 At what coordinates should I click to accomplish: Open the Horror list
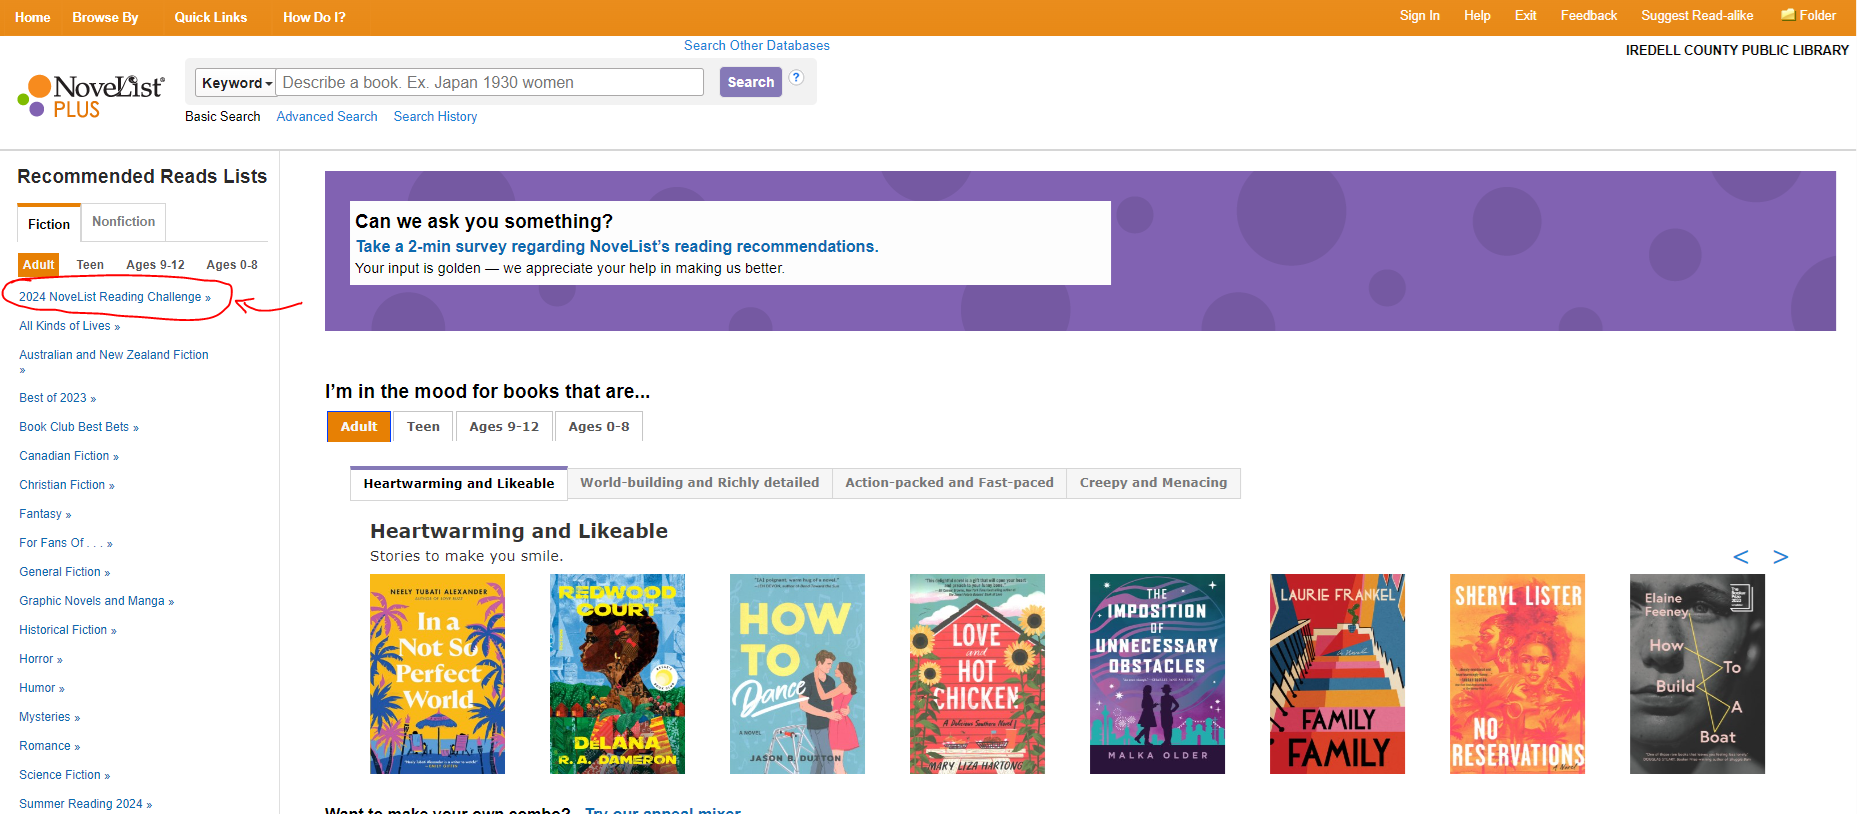41,659
